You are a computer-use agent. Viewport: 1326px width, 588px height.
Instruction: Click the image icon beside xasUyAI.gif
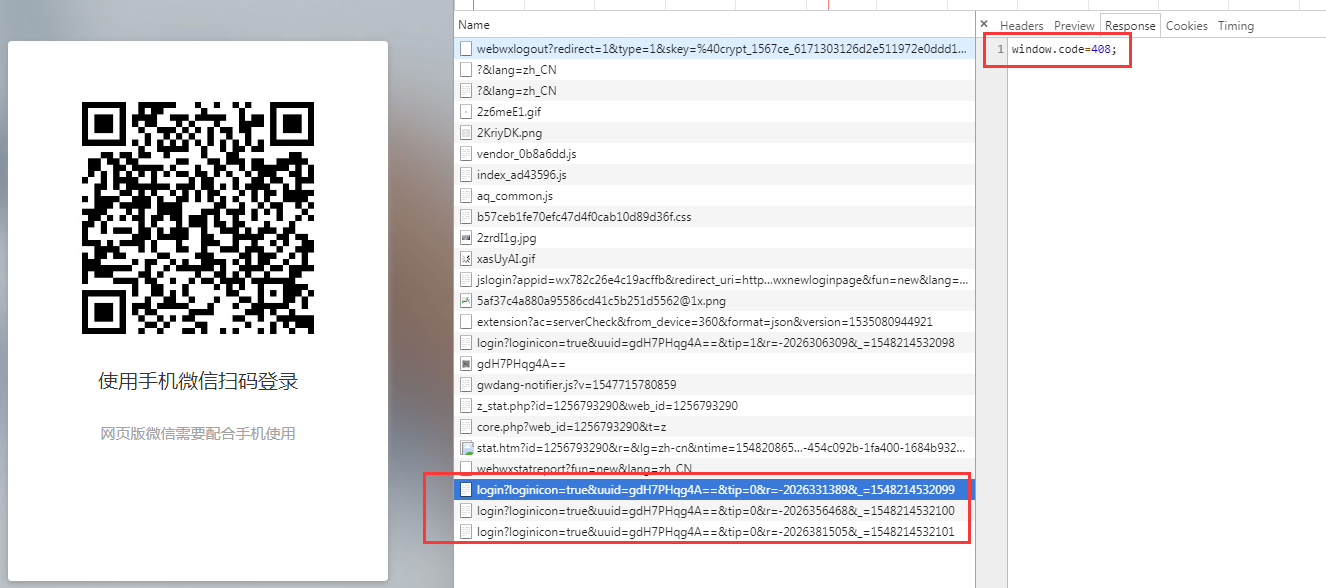(466, 258)
